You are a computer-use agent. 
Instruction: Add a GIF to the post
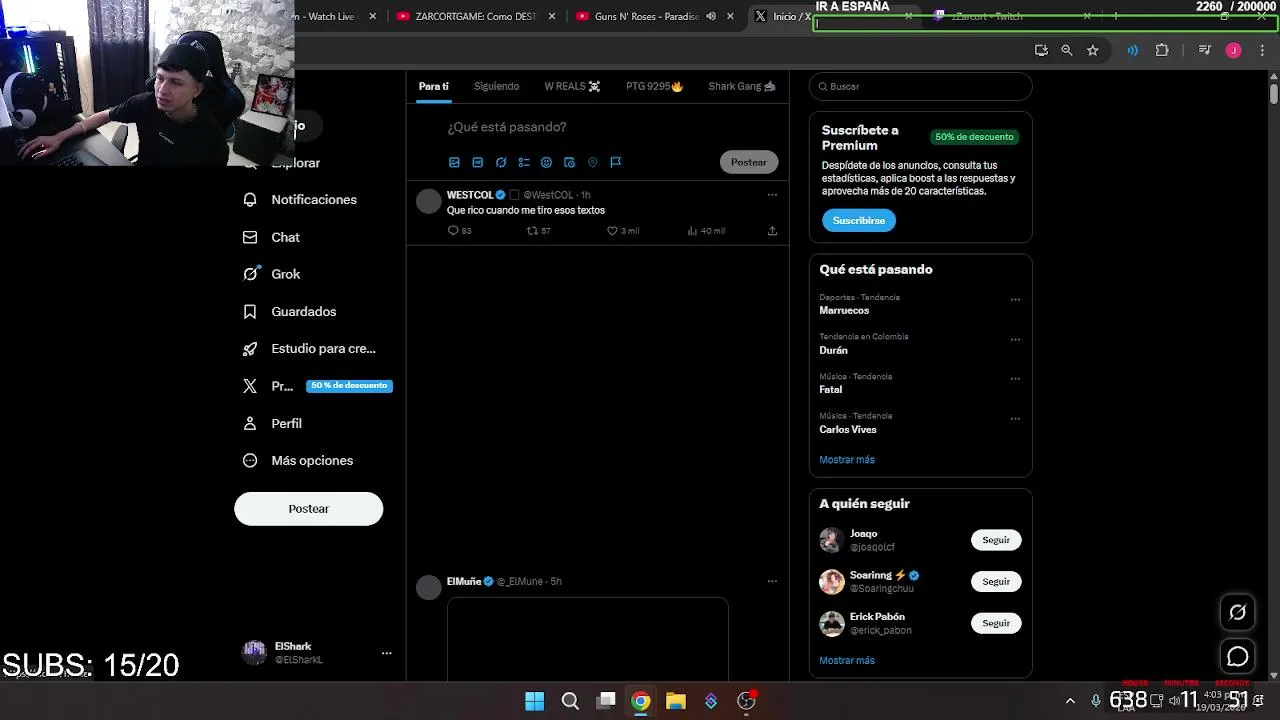pos(477,162)
